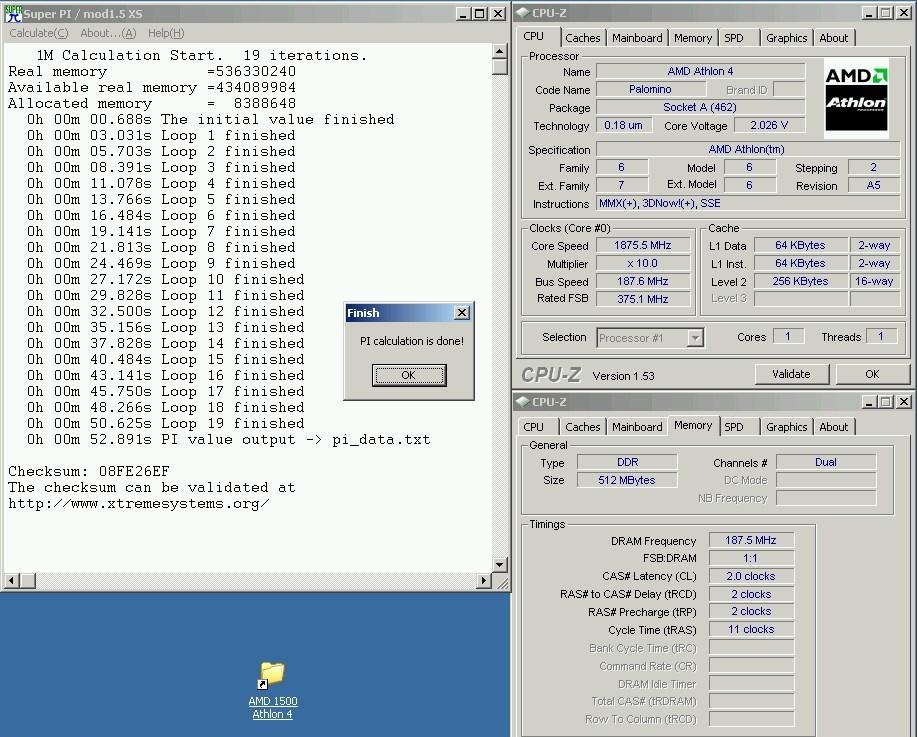Viewport: 917px width, 737px height.
Task: Switch to Graphics tab in top CPU-Z window
Action: coord(787,38)
